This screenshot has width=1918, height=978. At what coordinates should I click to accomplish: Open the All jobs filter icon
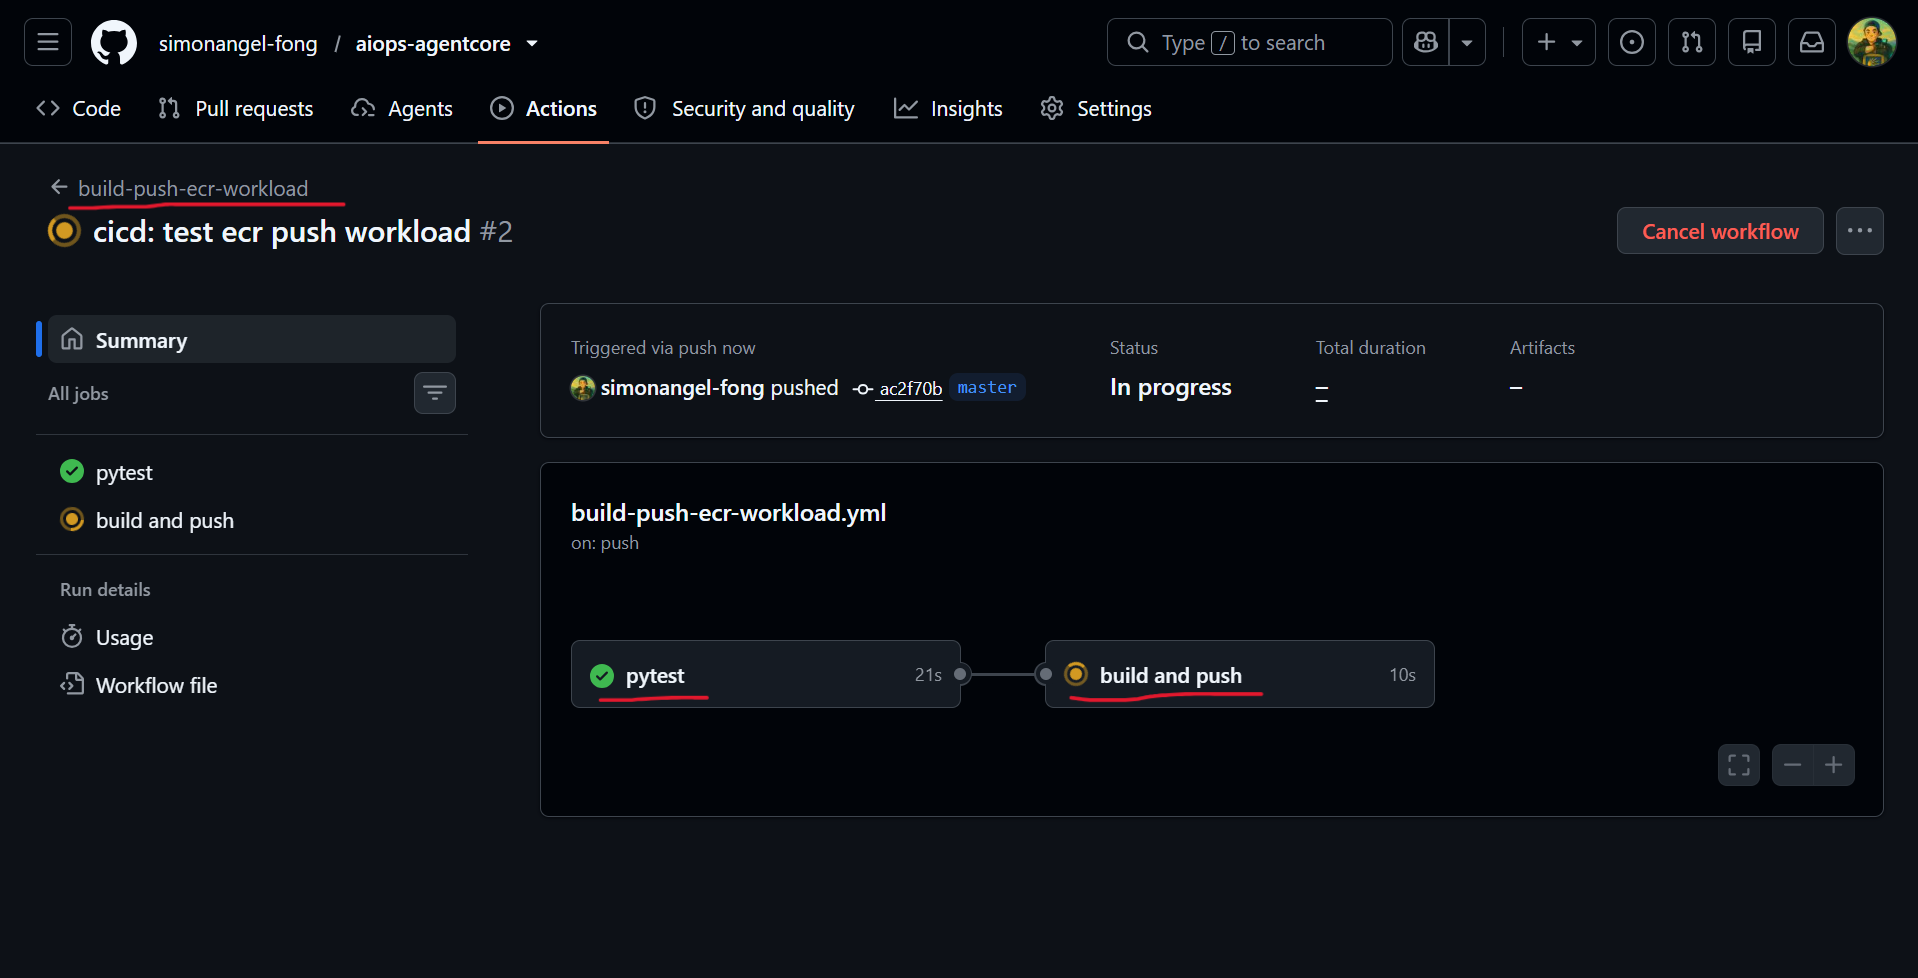tap(435, 393)
